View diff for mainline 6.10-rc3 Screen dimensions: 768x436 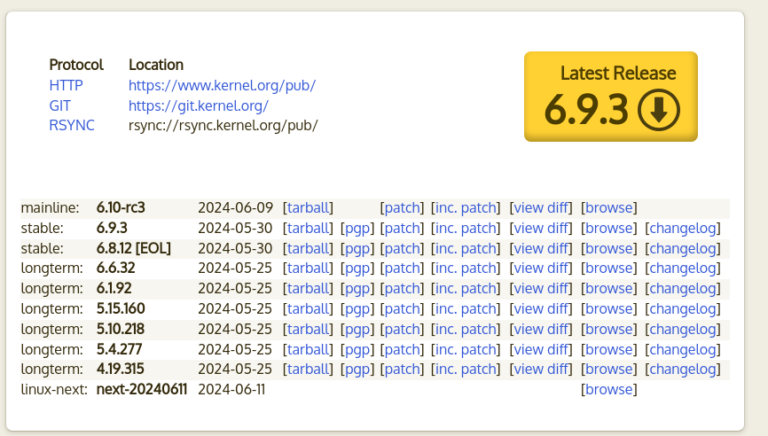click(541, 208)
